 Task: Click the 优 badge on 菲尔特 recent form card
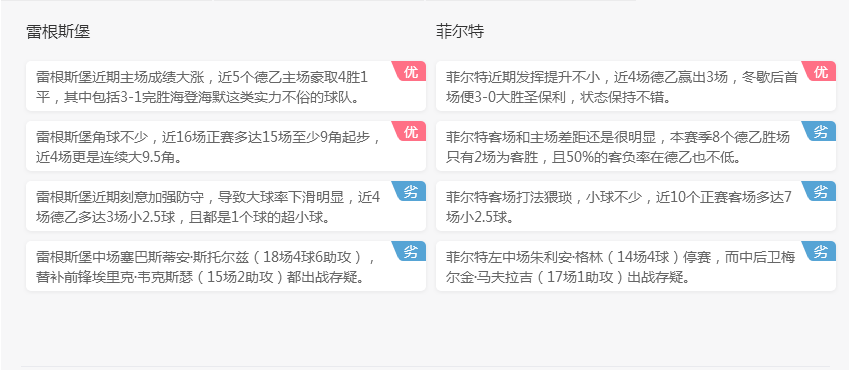tap(820, 71)
